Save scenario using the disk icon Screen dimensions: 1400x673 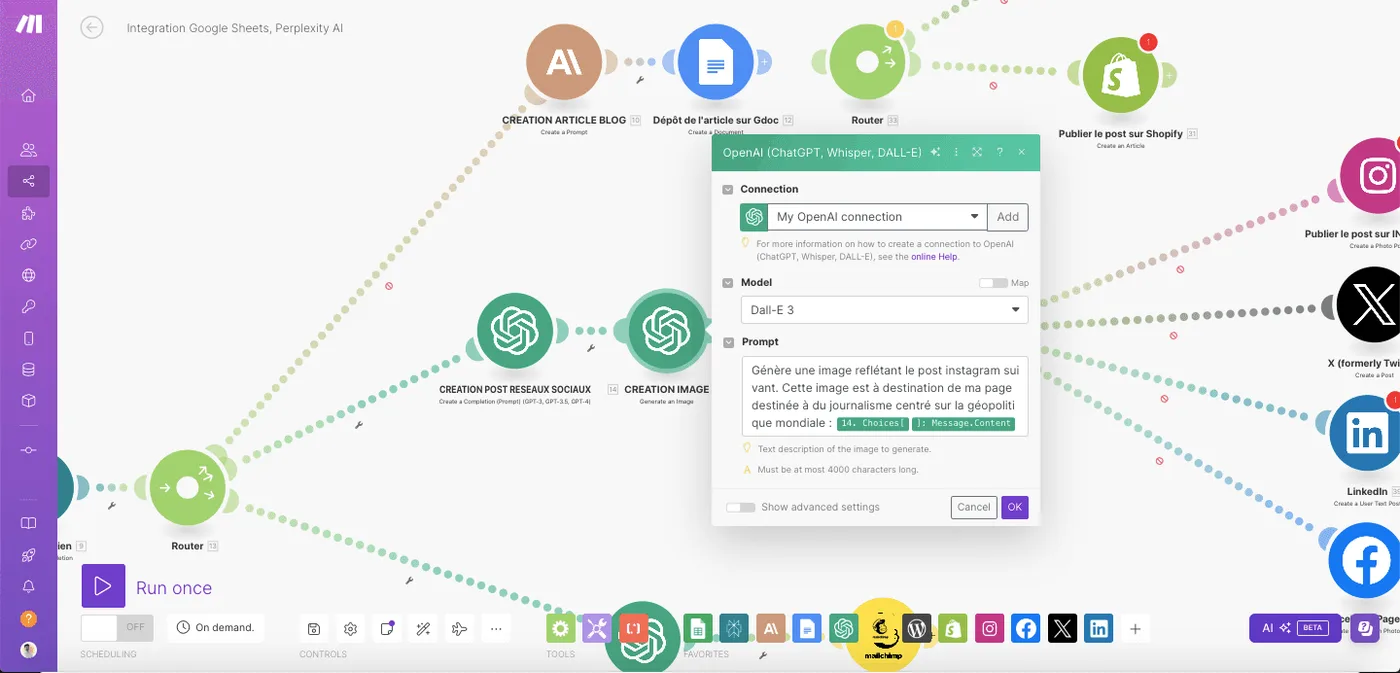pos(314,629)
